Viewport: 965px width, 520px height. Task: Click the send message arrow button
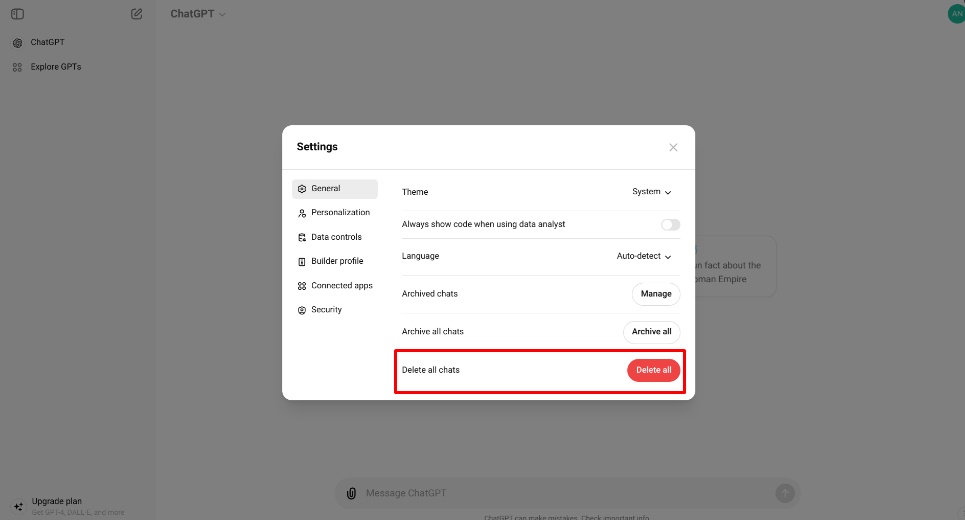point(785,494)
